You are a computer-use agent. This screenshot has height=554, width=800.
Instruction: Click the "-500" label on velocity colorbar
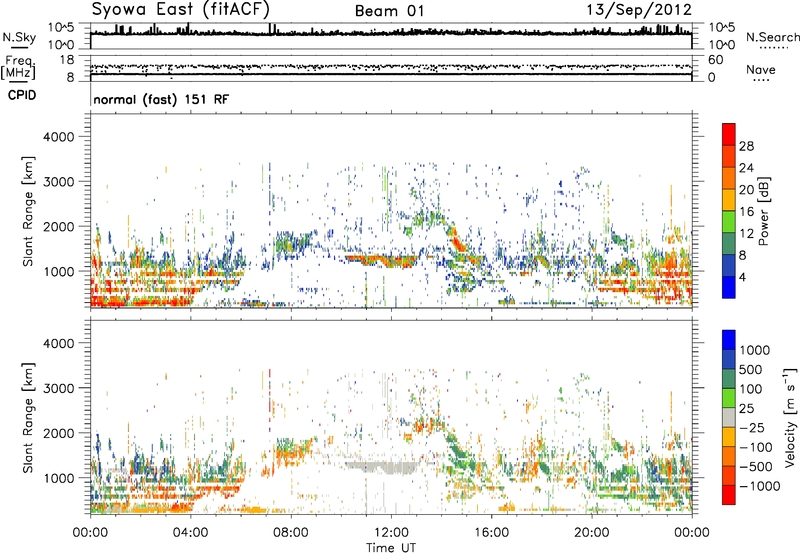click(x=756, y=467)
